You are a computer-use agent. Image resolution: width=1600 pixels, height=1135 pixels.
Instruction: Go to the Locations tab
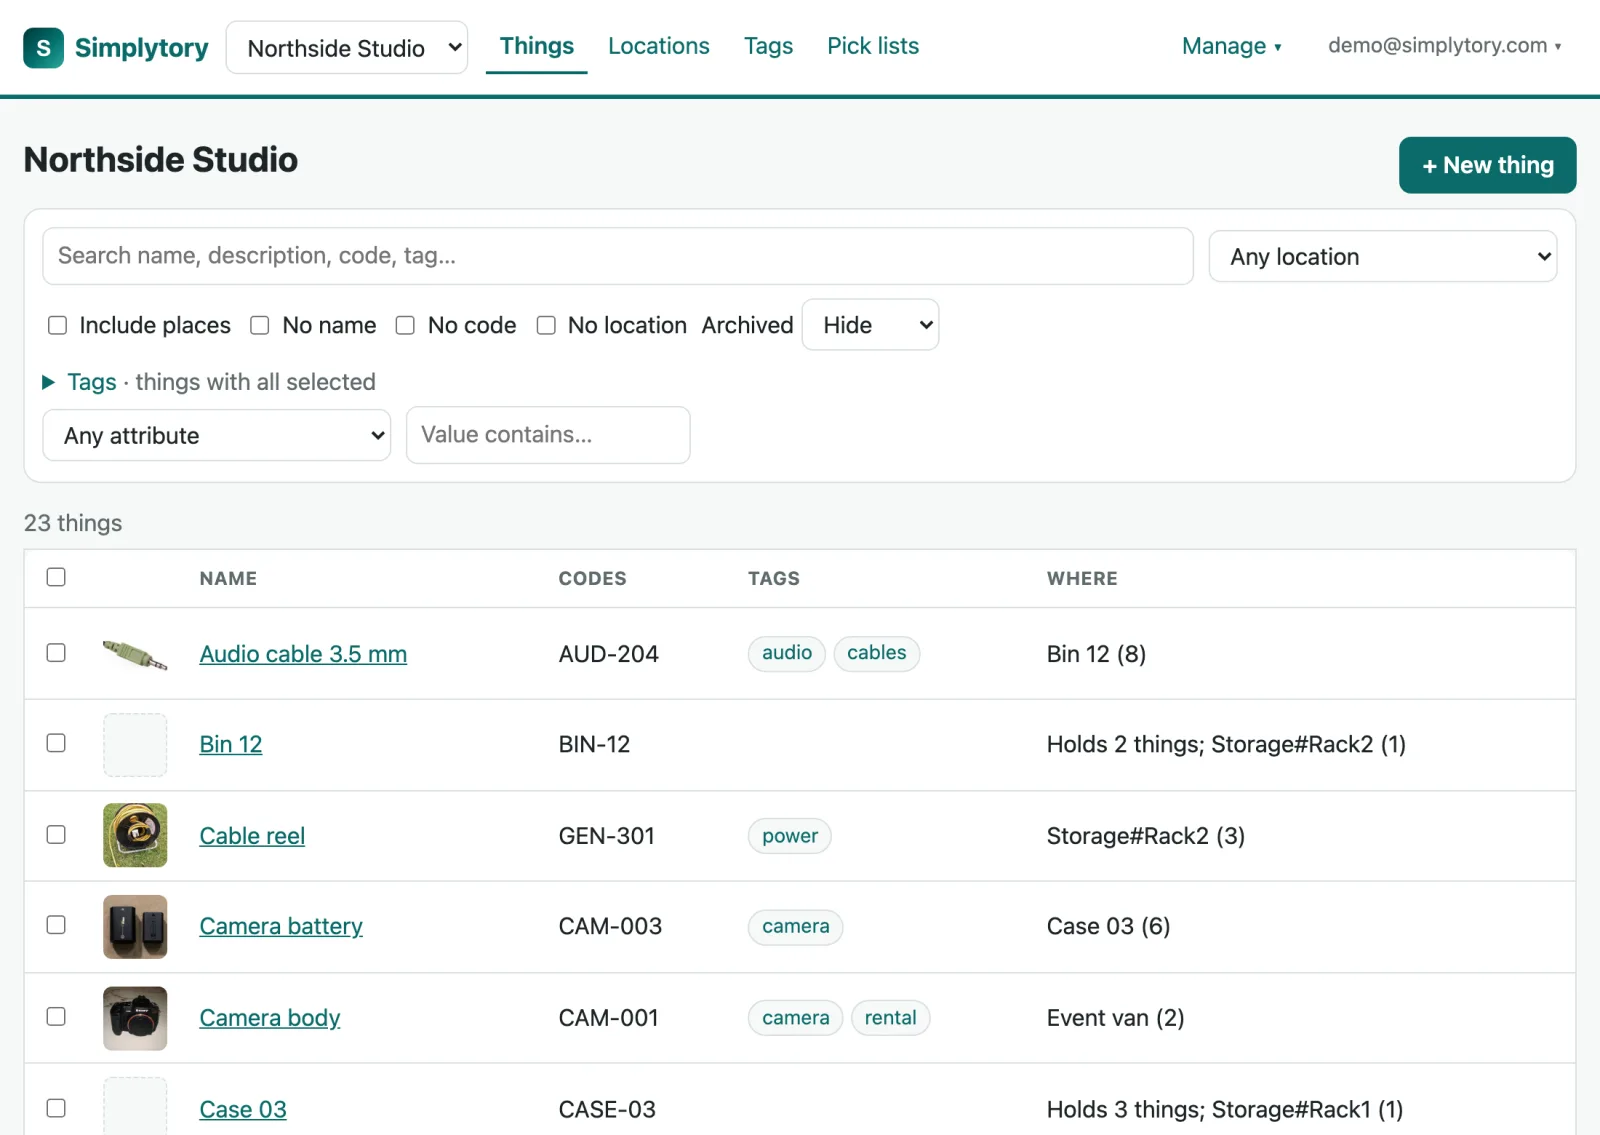coord(659,46)
